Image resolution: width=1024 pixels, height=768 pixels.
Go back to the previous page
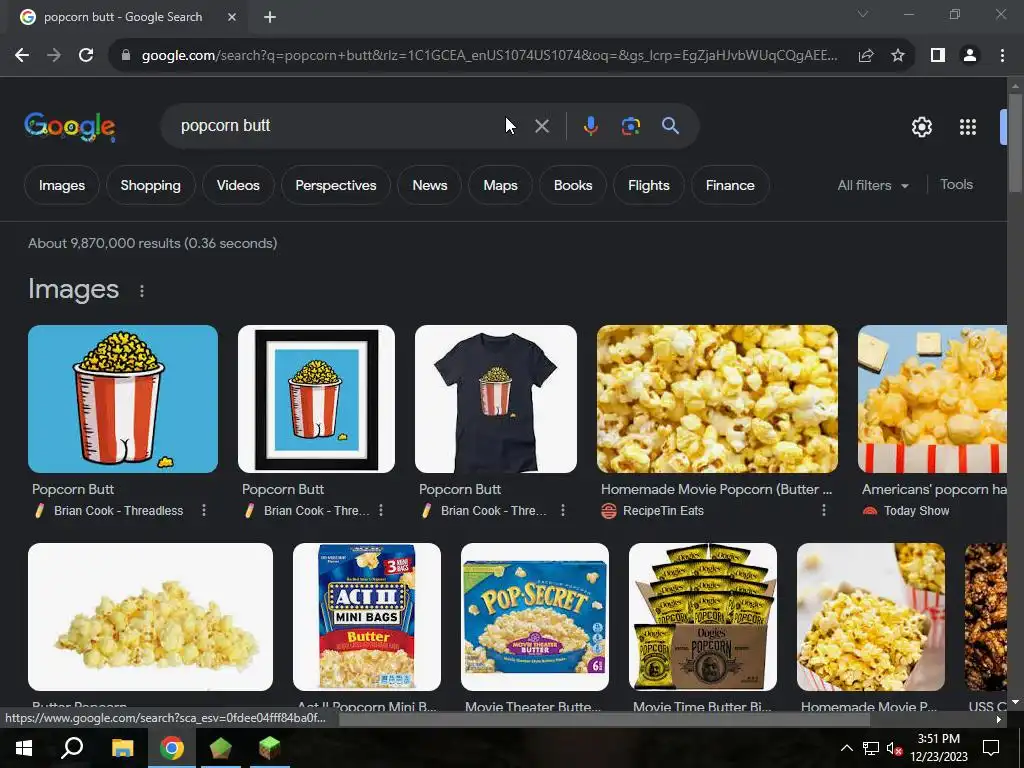(x=22, y=56)
